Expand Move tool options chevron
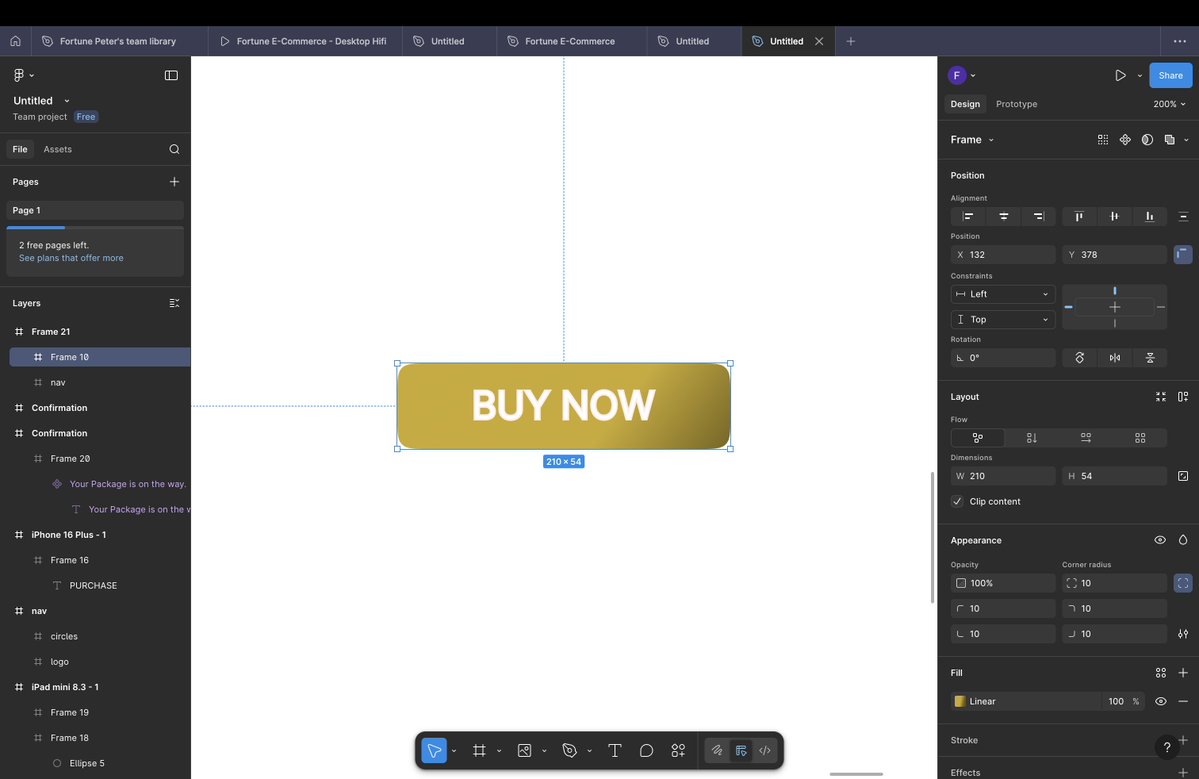This screenshot has width=1199, height=779. [x=453, y=751]
